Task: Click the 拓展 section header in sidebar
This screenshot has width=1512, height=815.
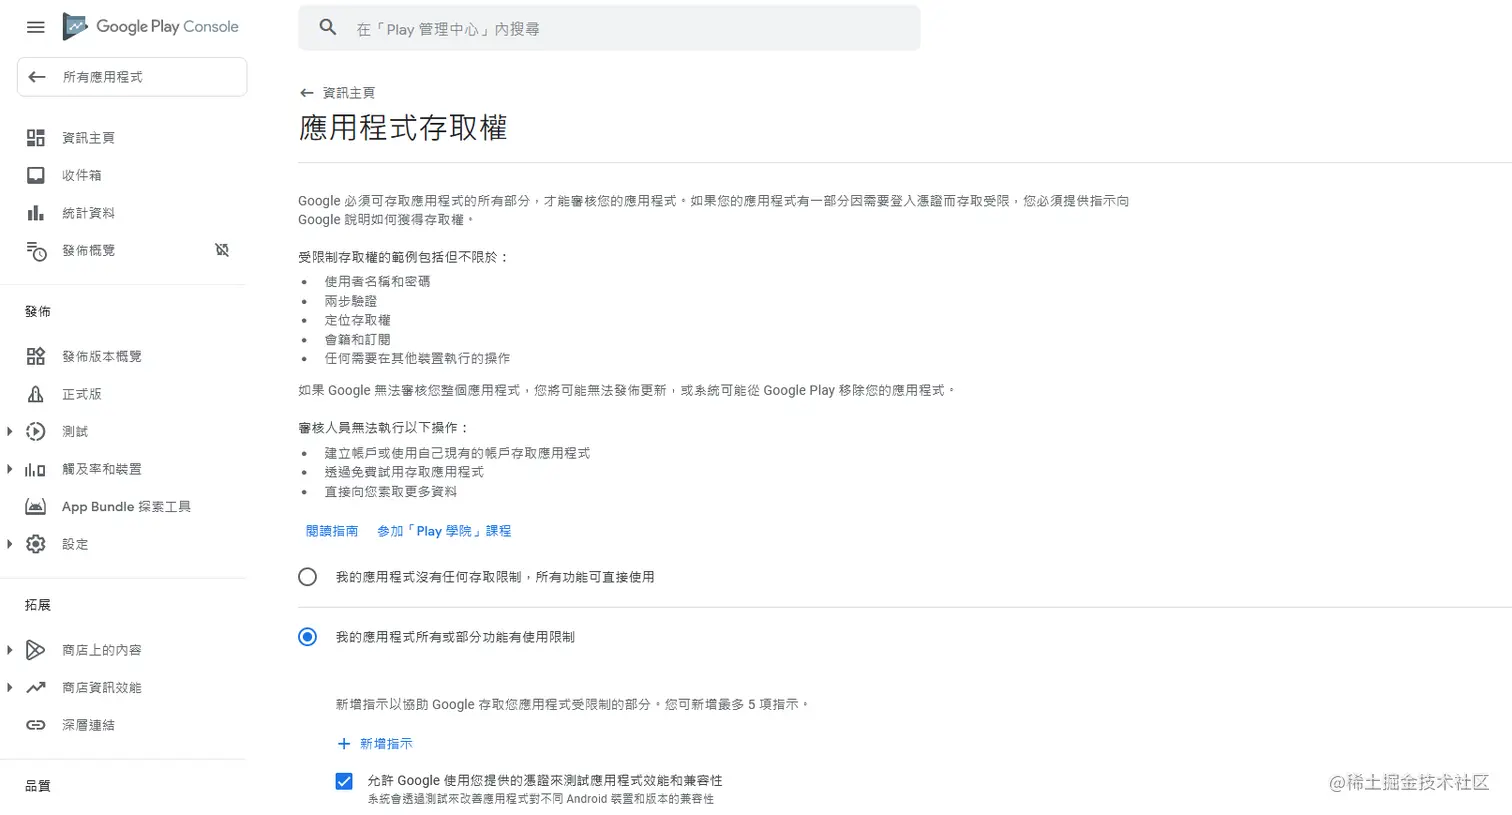Action: click(x=38, y=605)
